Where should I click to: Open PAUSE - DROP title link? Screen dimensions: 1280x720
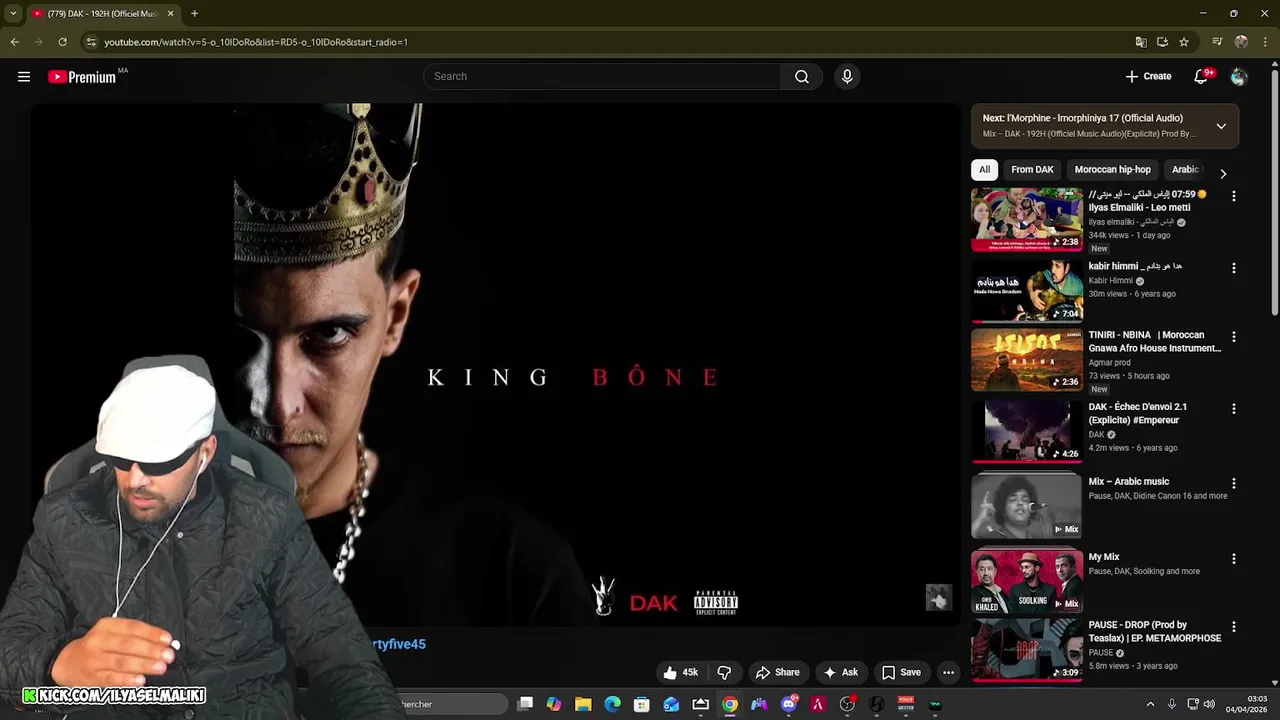tap(1155, 632)
